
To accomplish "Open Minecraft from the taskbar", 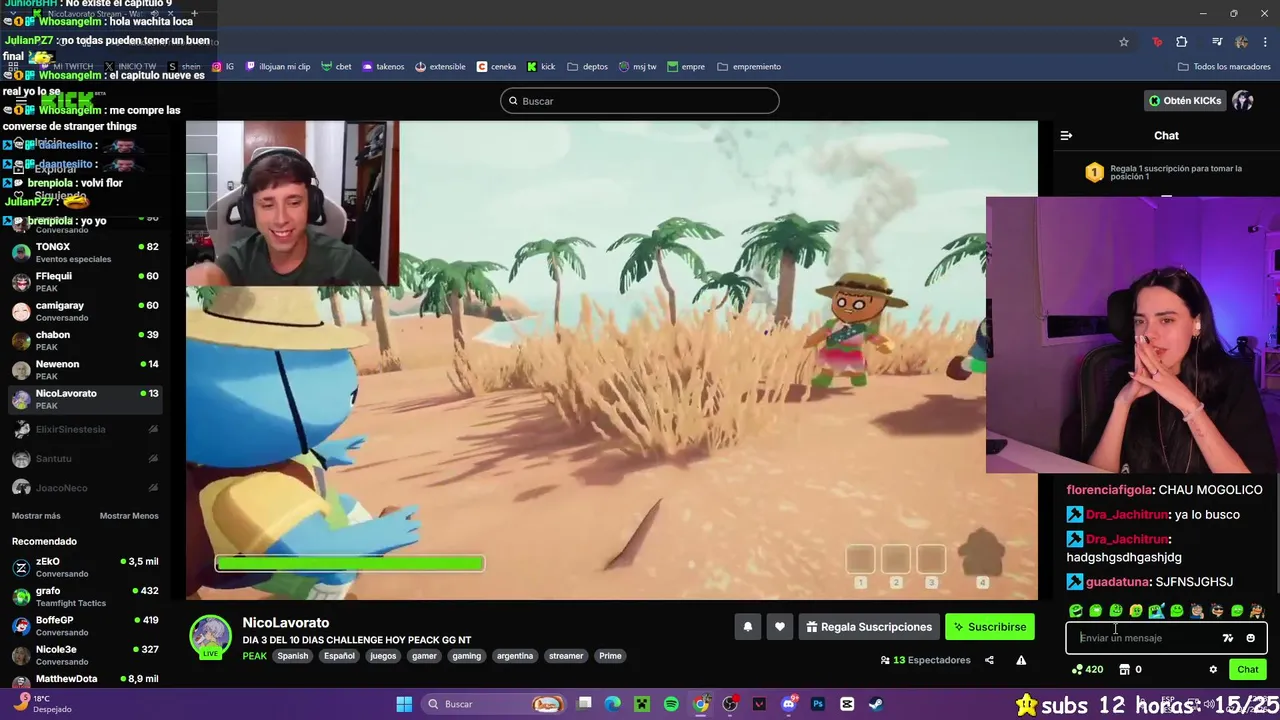I will click(x=642, y=704).
